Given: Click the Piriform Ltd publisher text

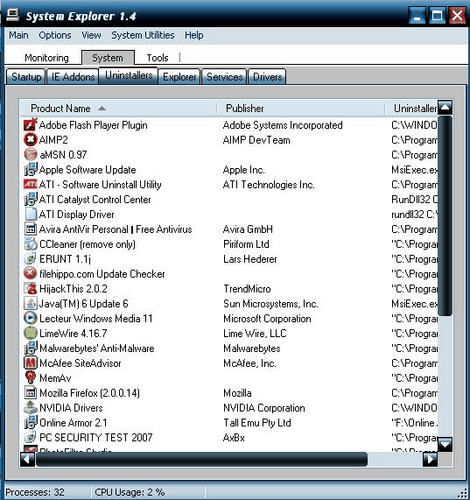Looking at the screenshot, I should pyautogui.click(x=246, y=244).
